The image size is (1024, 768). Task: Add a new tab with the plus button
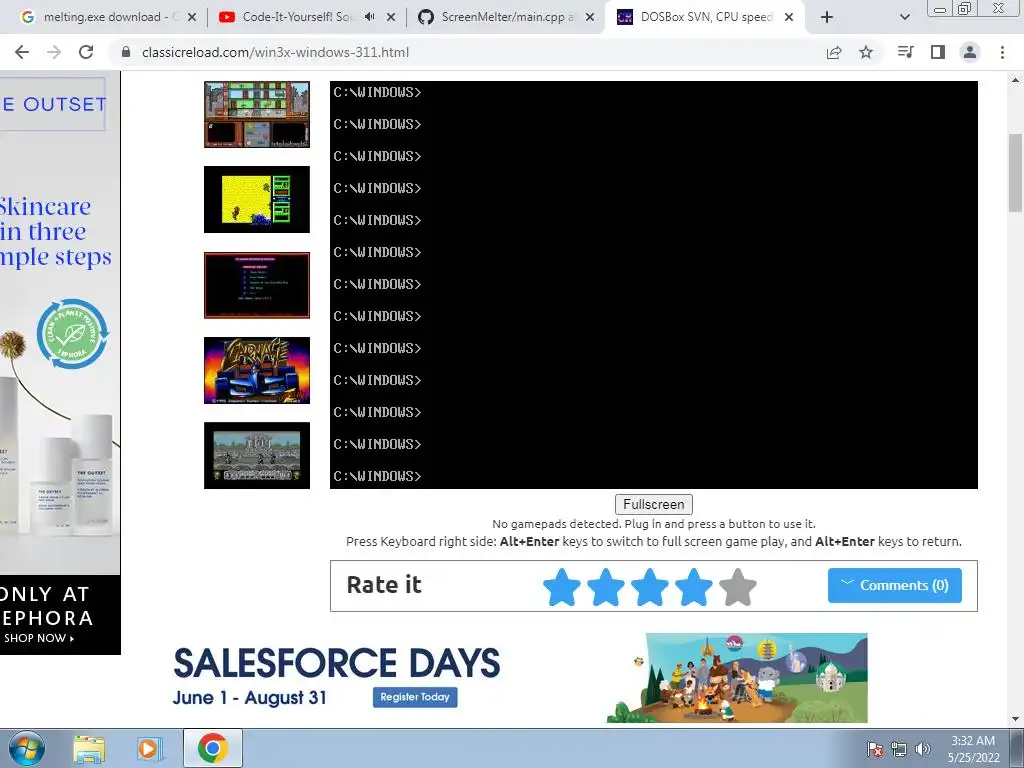[x=827, y=18]
